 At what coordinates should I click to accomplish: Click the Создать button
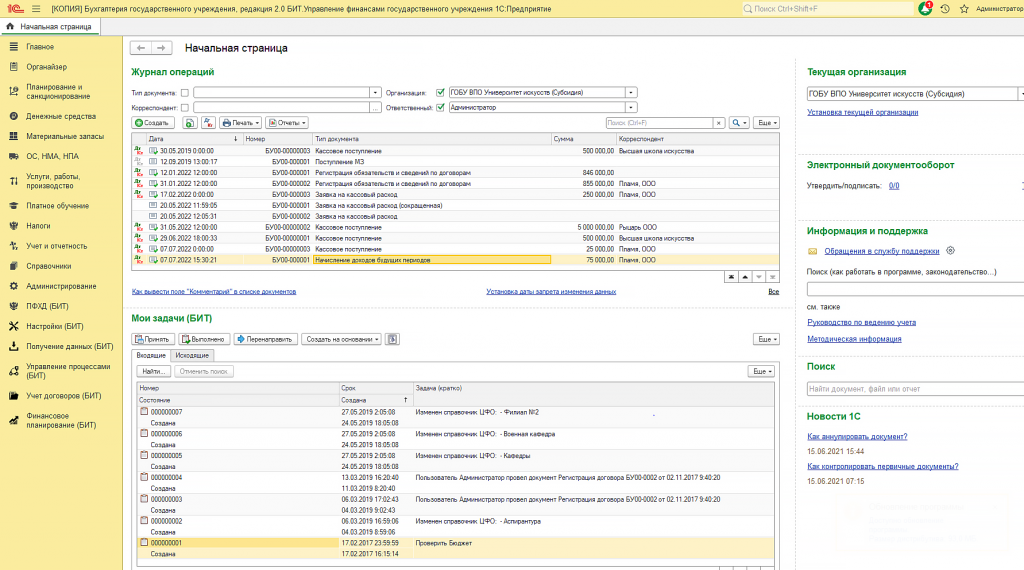click(153, 123)
